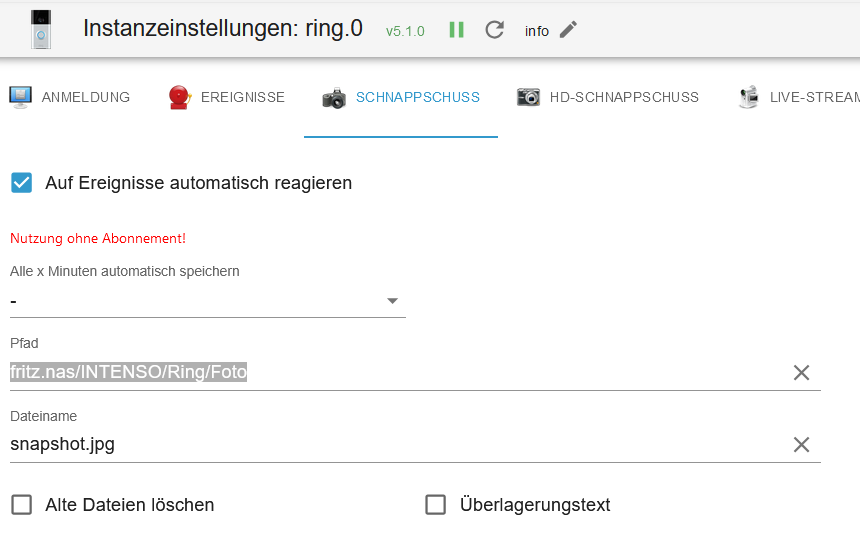This screenshot has width=860, height=558.
Task: Click the Live-Stream webcam icon
Action: click(x=748, y=97)
